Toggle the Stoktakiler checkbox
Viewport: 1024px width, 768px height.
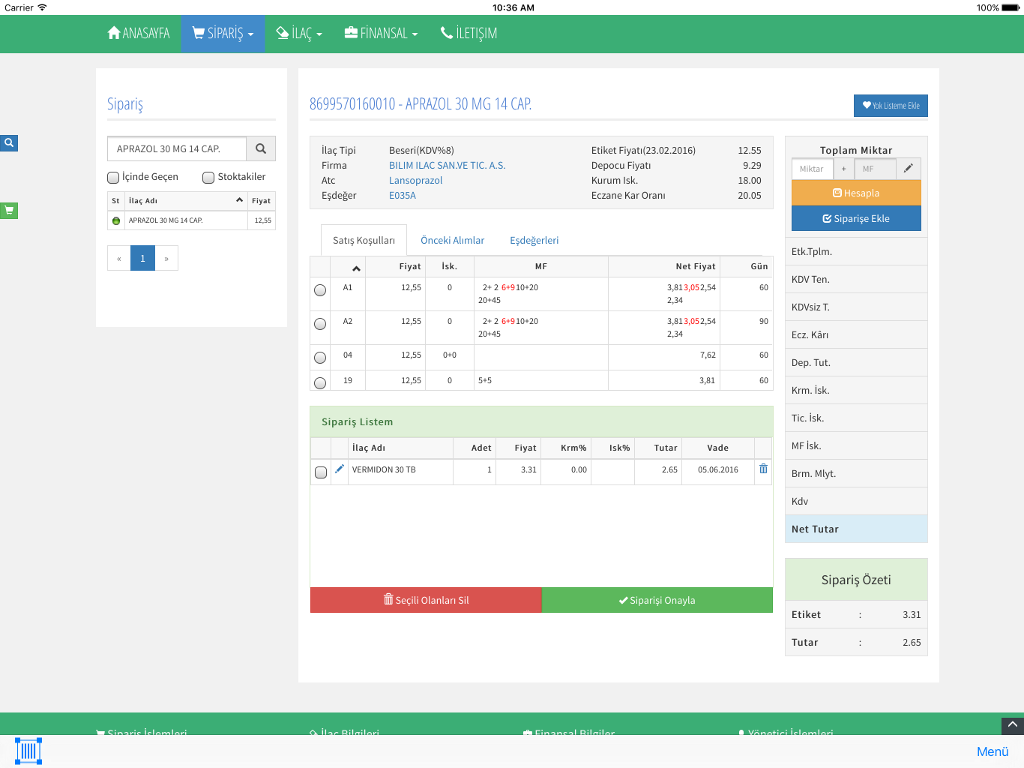click(x=208, y=178)
